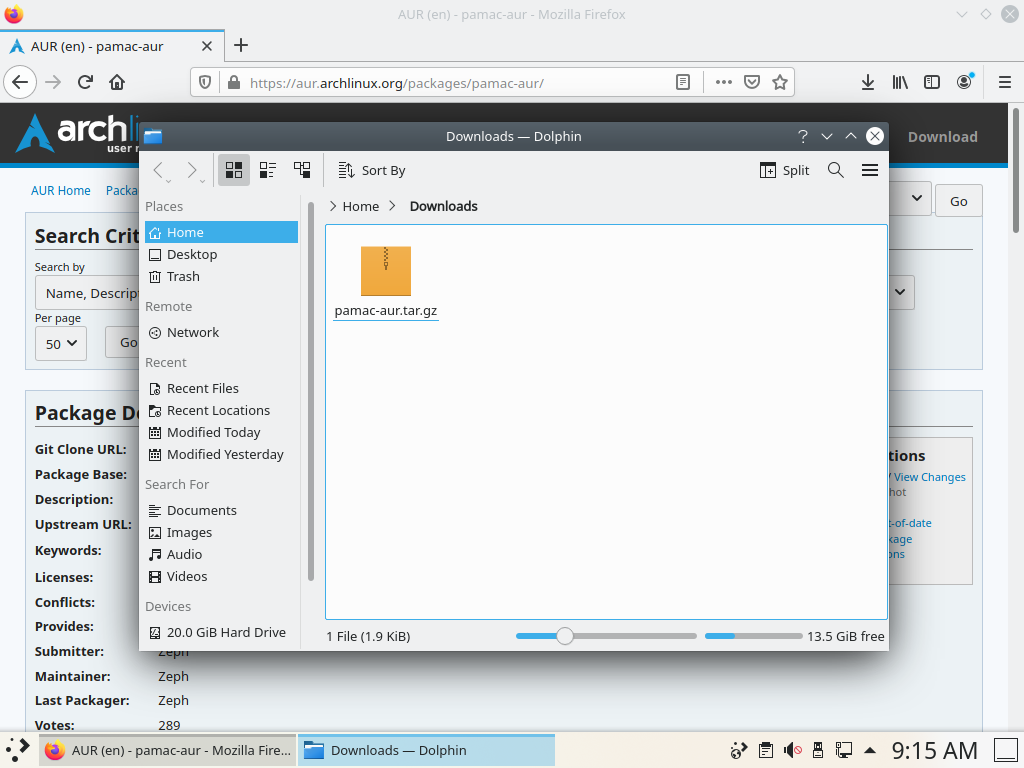Switch Dolphin to Icons view mode

(234, 170)
